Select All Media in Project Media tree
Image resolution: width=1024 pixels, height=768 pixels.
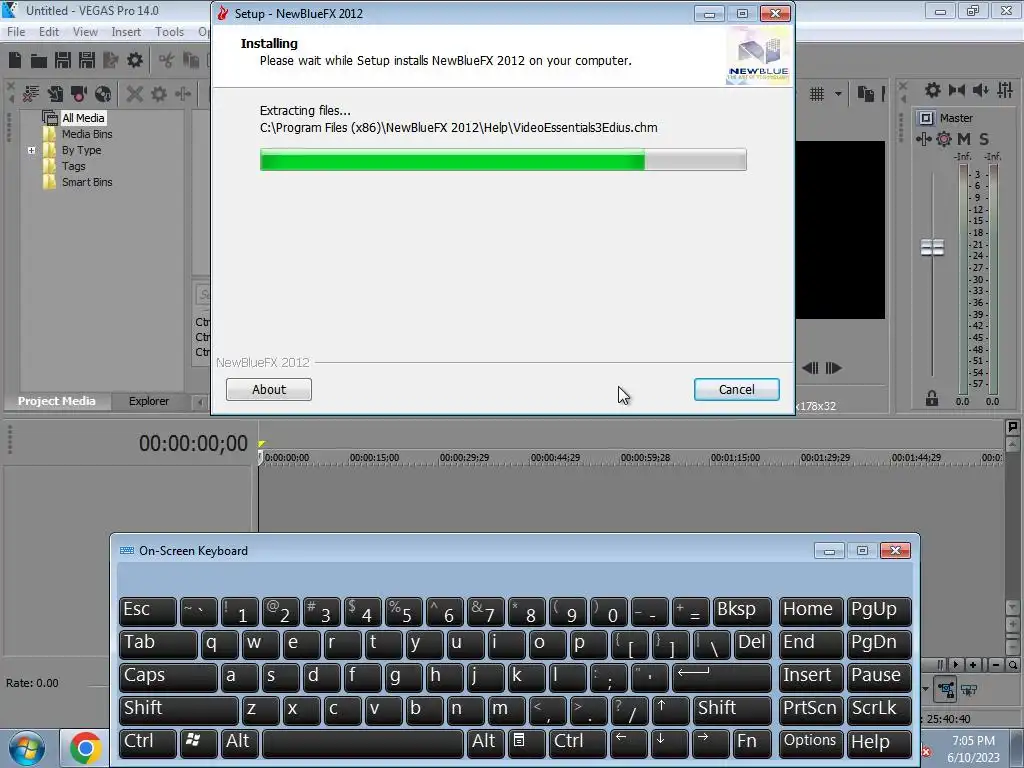83,118
